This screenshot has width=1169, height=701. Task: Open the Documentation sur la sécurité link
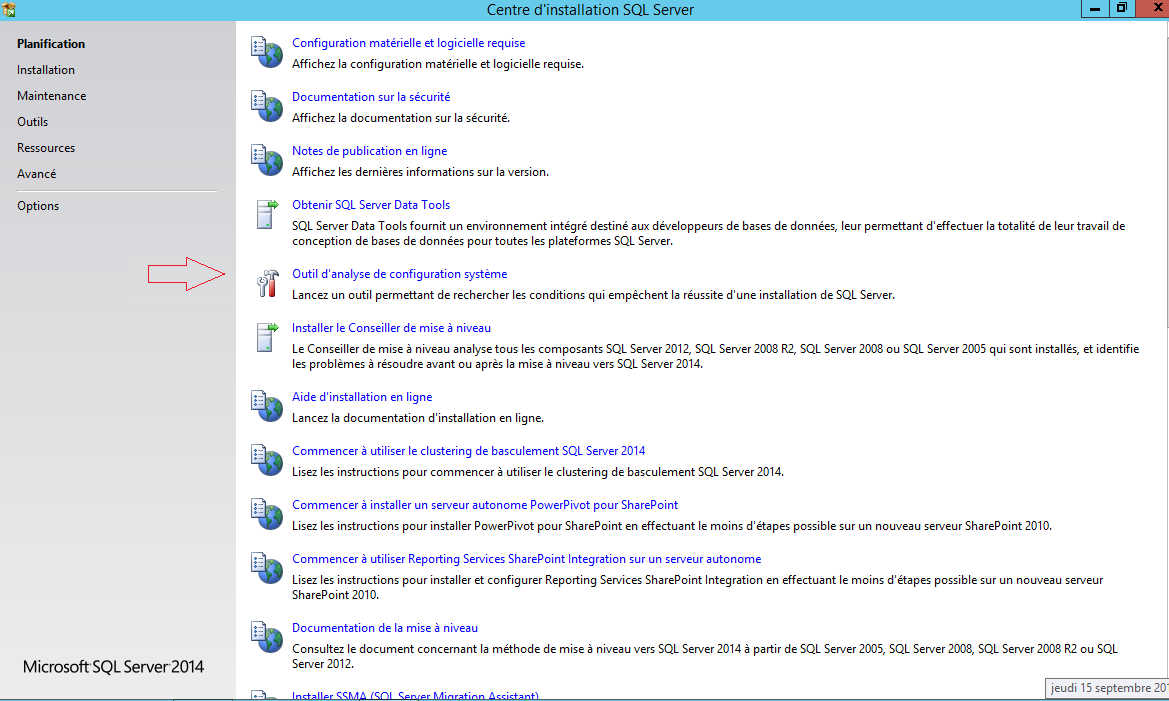(x=371, y=97)
